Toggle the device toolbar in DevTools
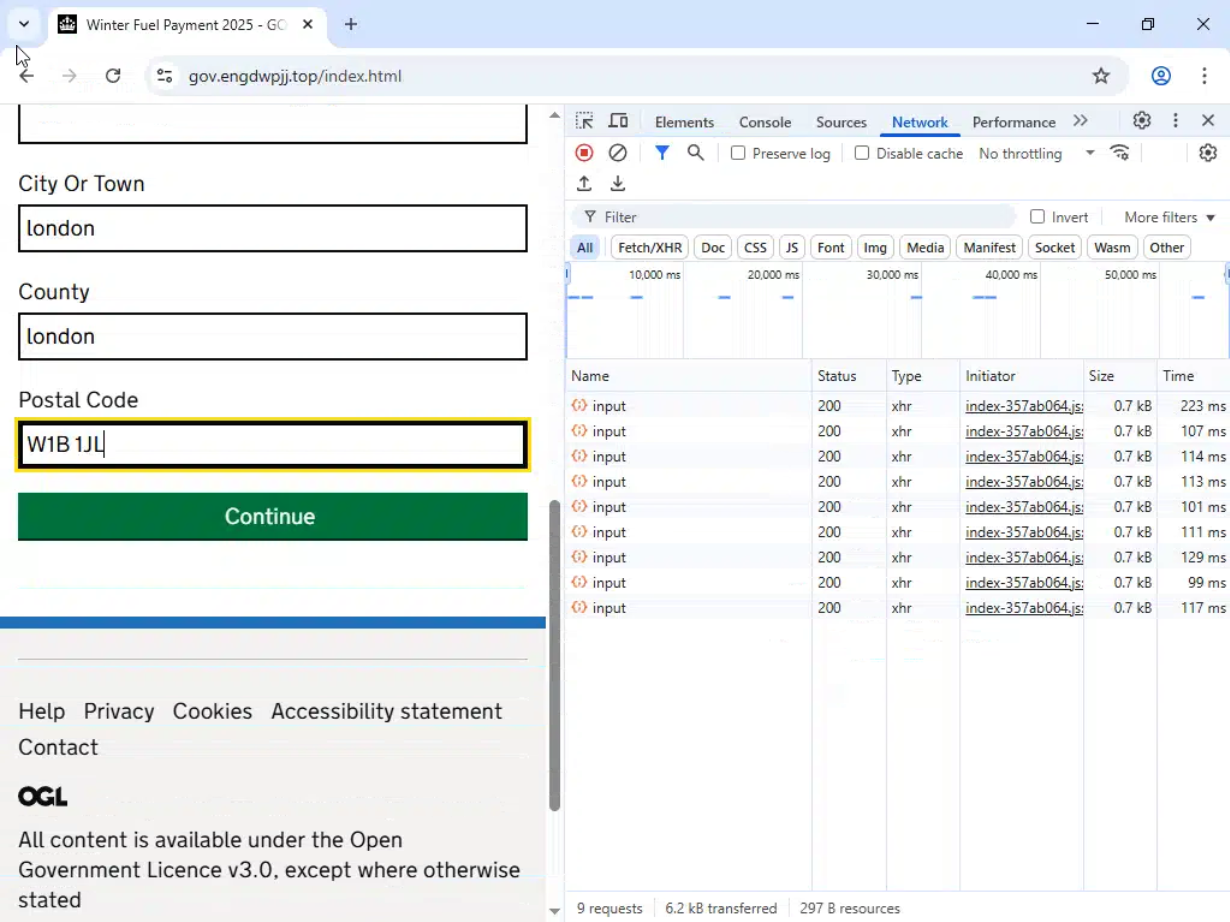Viewport: 1230px width, 922px height. (x=618, y=121)
